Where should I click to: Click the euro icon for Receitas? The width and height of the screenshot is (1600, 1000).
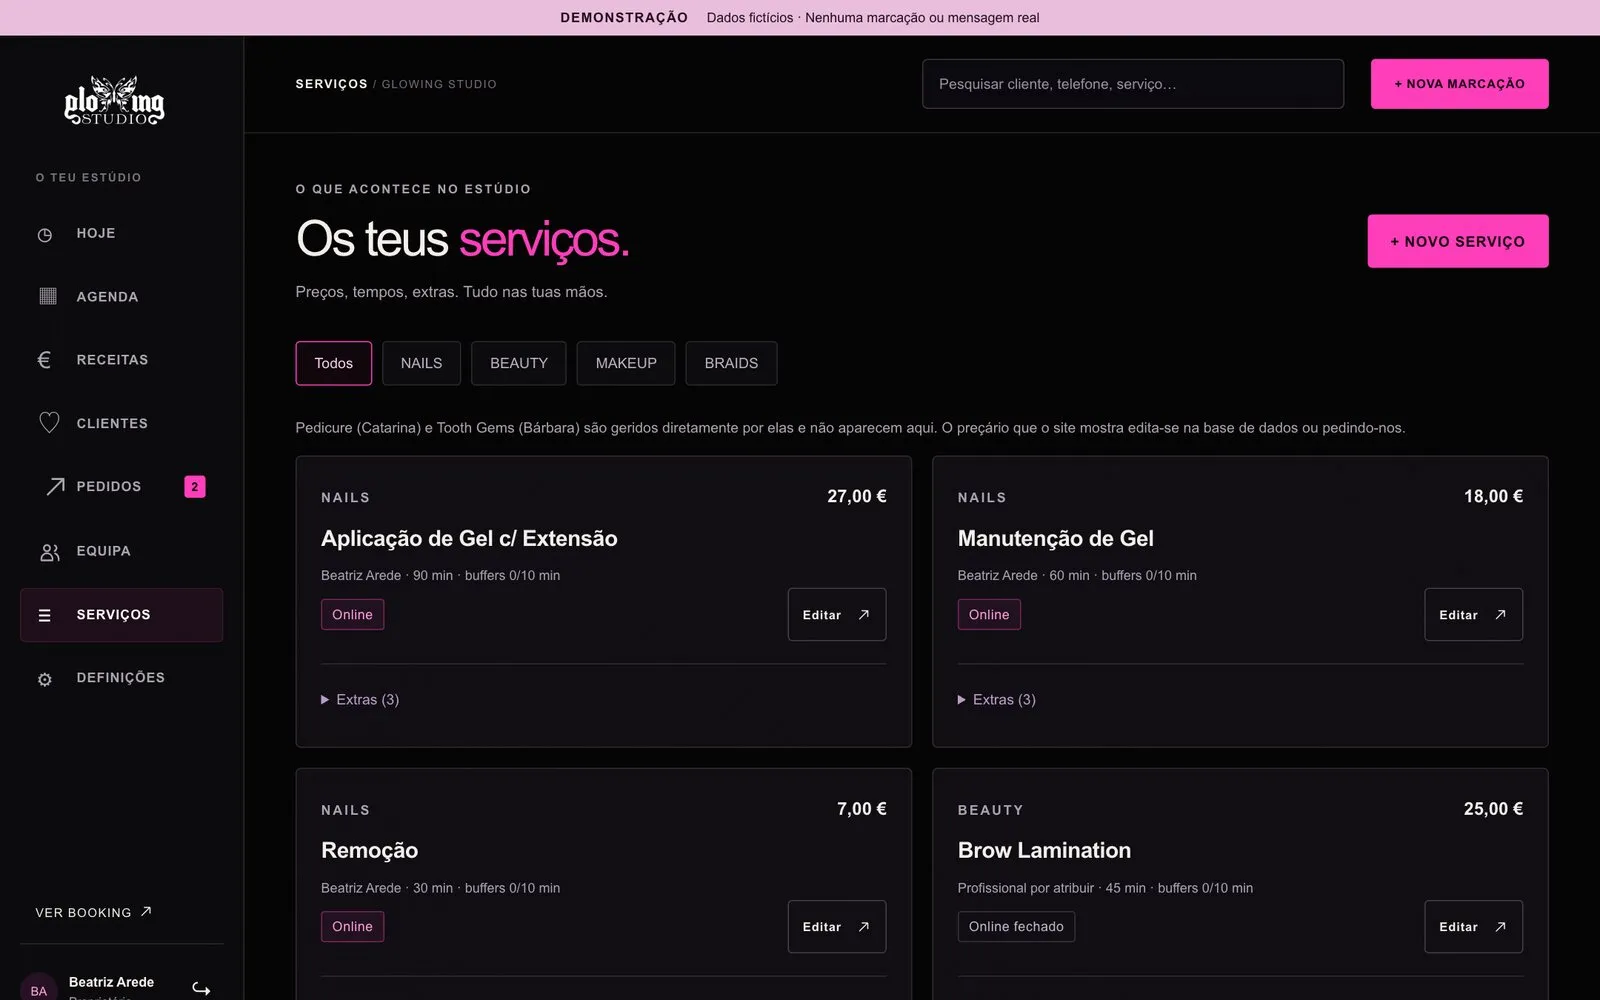click(x=44, y=360)
